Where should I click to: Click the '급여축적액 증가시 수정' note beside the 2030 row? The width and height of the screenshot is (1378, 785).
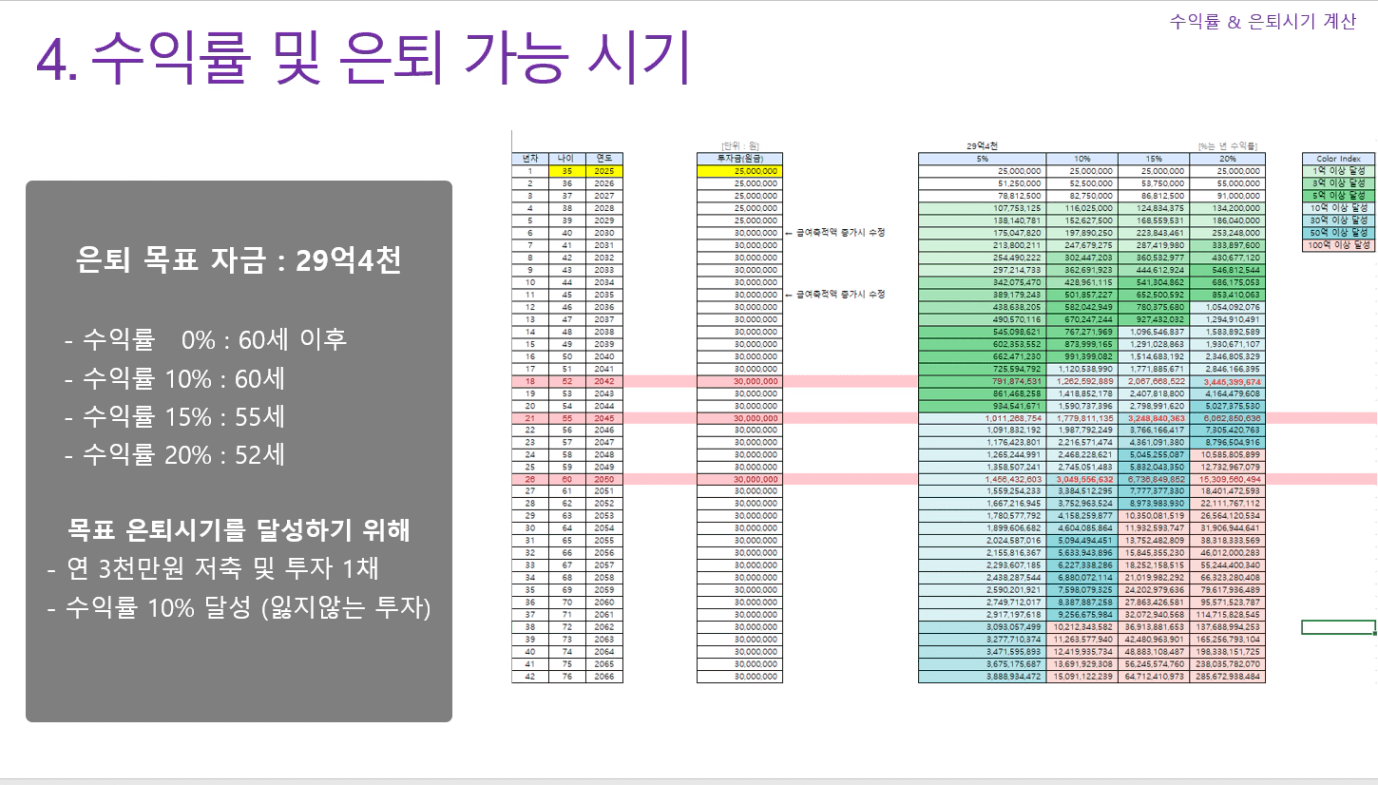point(835,232)
